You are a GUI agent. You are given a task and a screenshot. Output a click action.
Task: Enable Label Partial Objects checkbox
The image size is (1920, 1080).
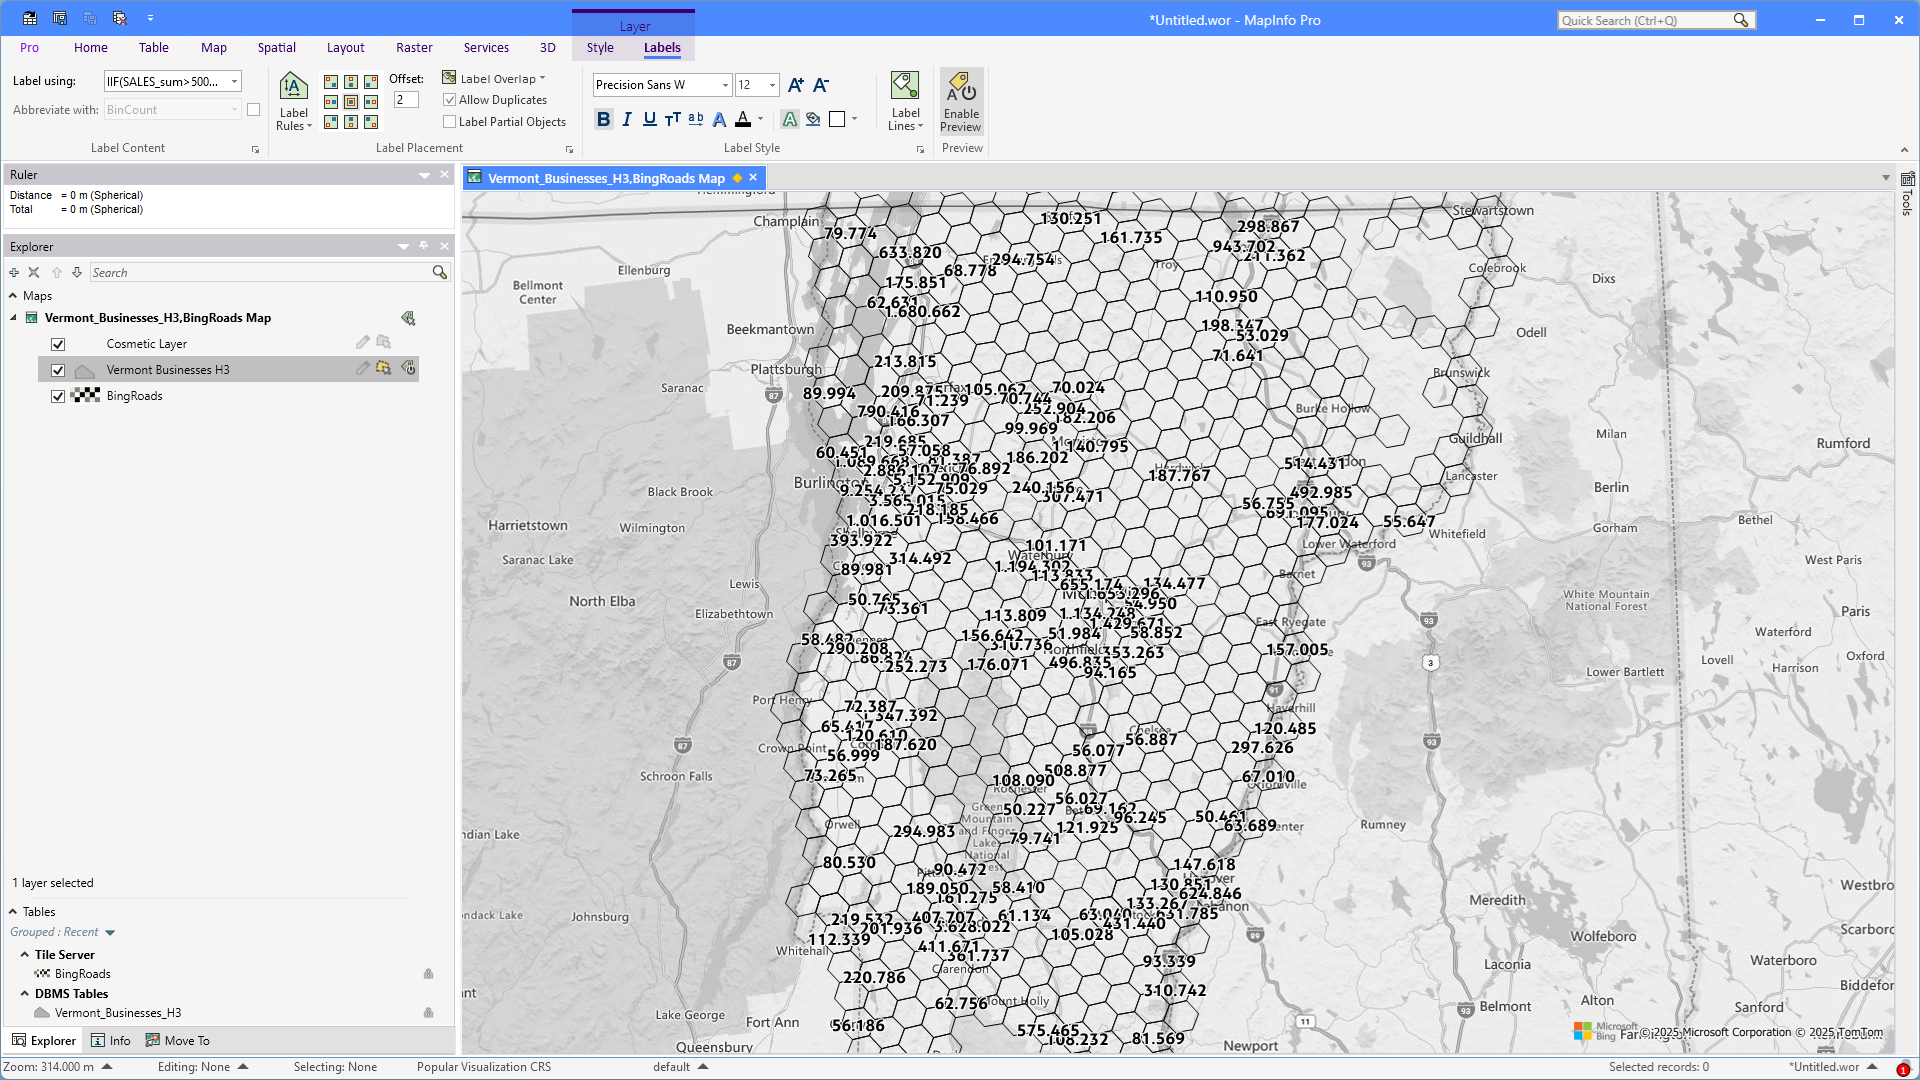pyautogui.click(x=450, y=122)
